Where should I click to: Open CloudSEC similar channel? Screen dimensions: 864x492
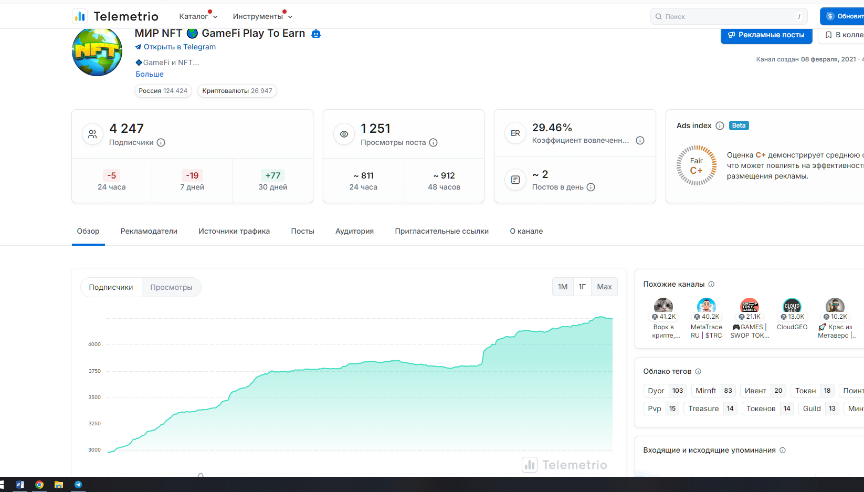(792, 315)
